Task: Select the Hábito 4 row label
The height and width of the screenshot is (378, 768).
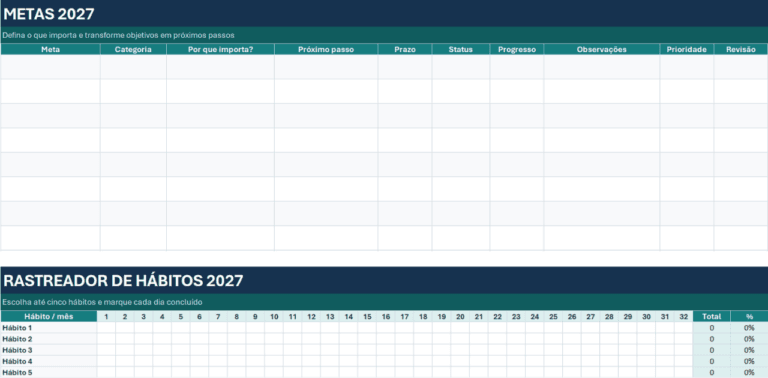Action: [x=48, y=361]
